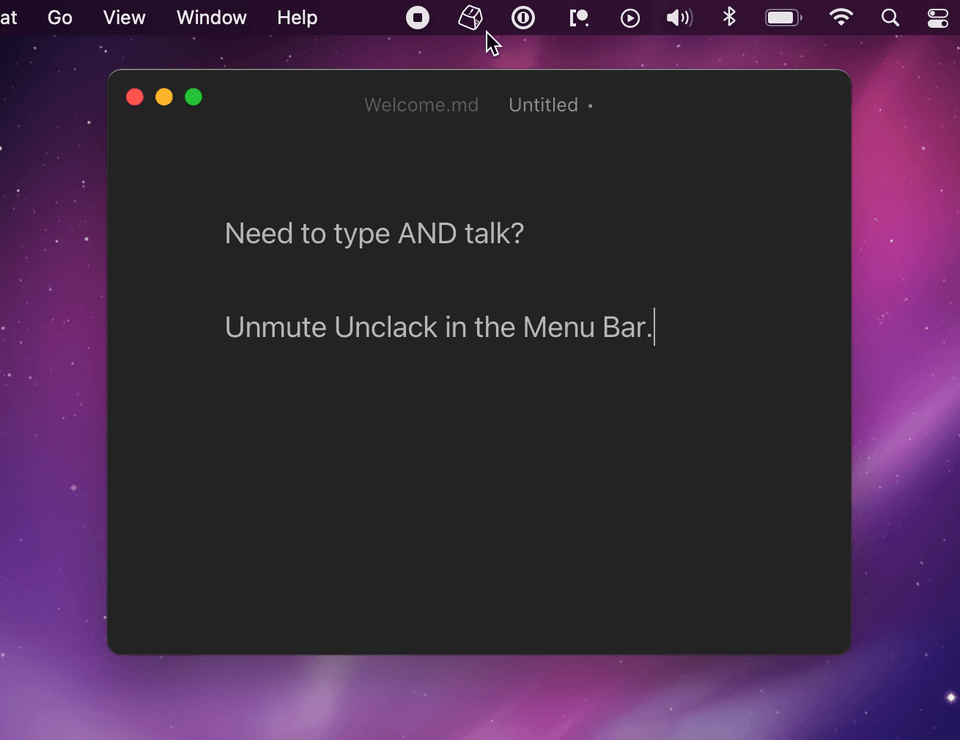Image resolution: width=960 pixels, height=740 pixels.
Task: Close the editor window with red button
Action: coord(135,97)
